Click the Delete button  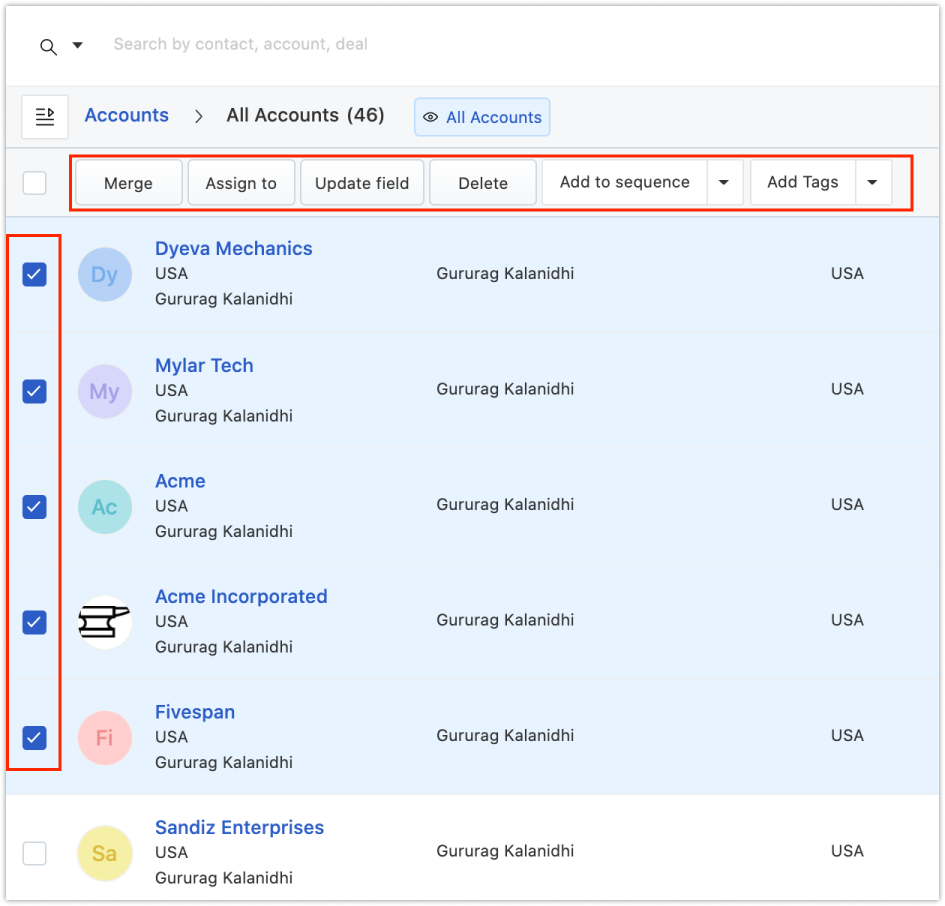click(483, 183)
